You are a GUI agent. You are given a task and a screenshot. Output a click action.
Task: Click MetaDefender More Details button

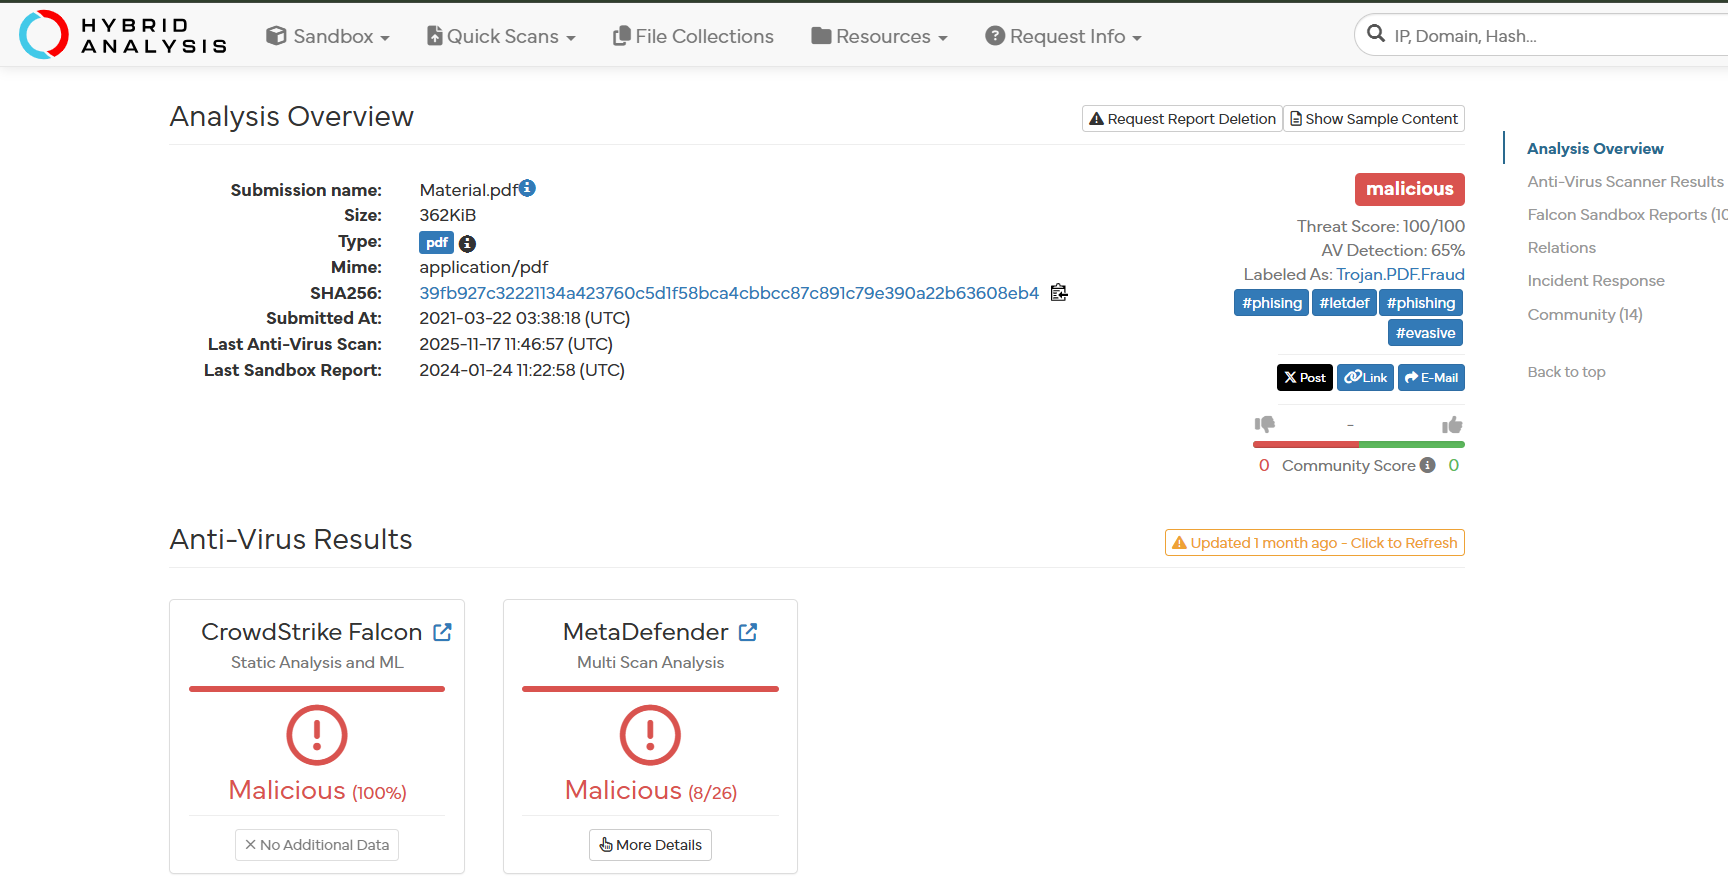click(x=650, y=845)
